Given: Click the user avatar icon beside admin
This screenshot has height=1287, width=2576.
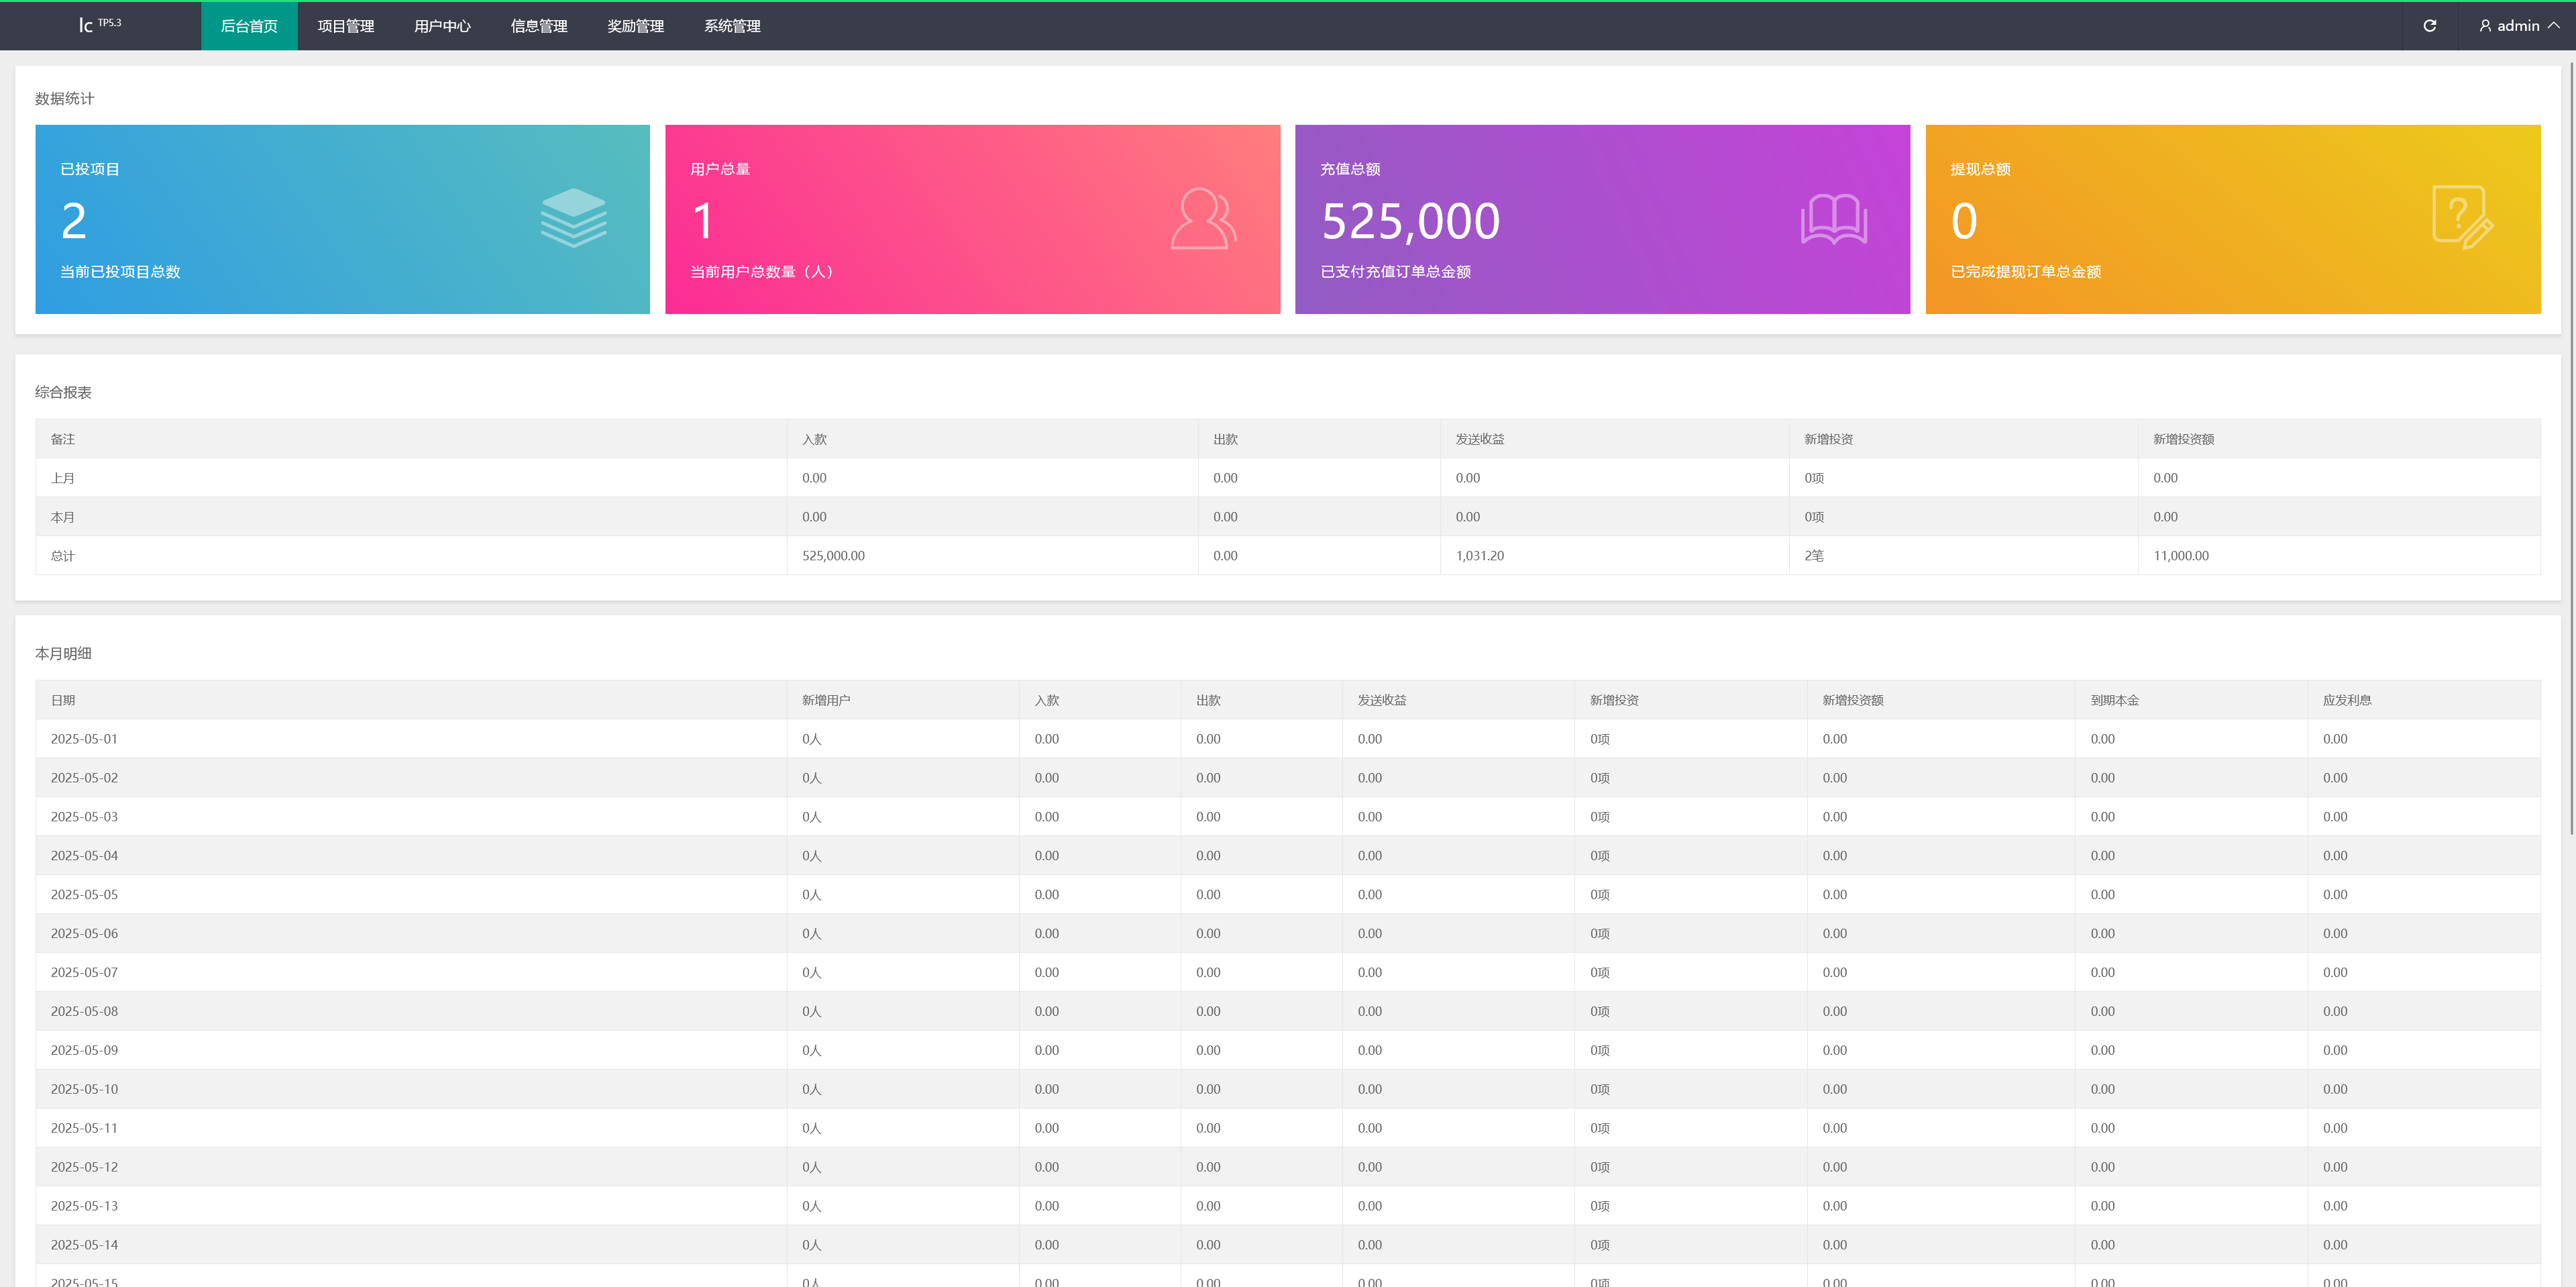Looking at the screenshot, I should coord(2485,26).
